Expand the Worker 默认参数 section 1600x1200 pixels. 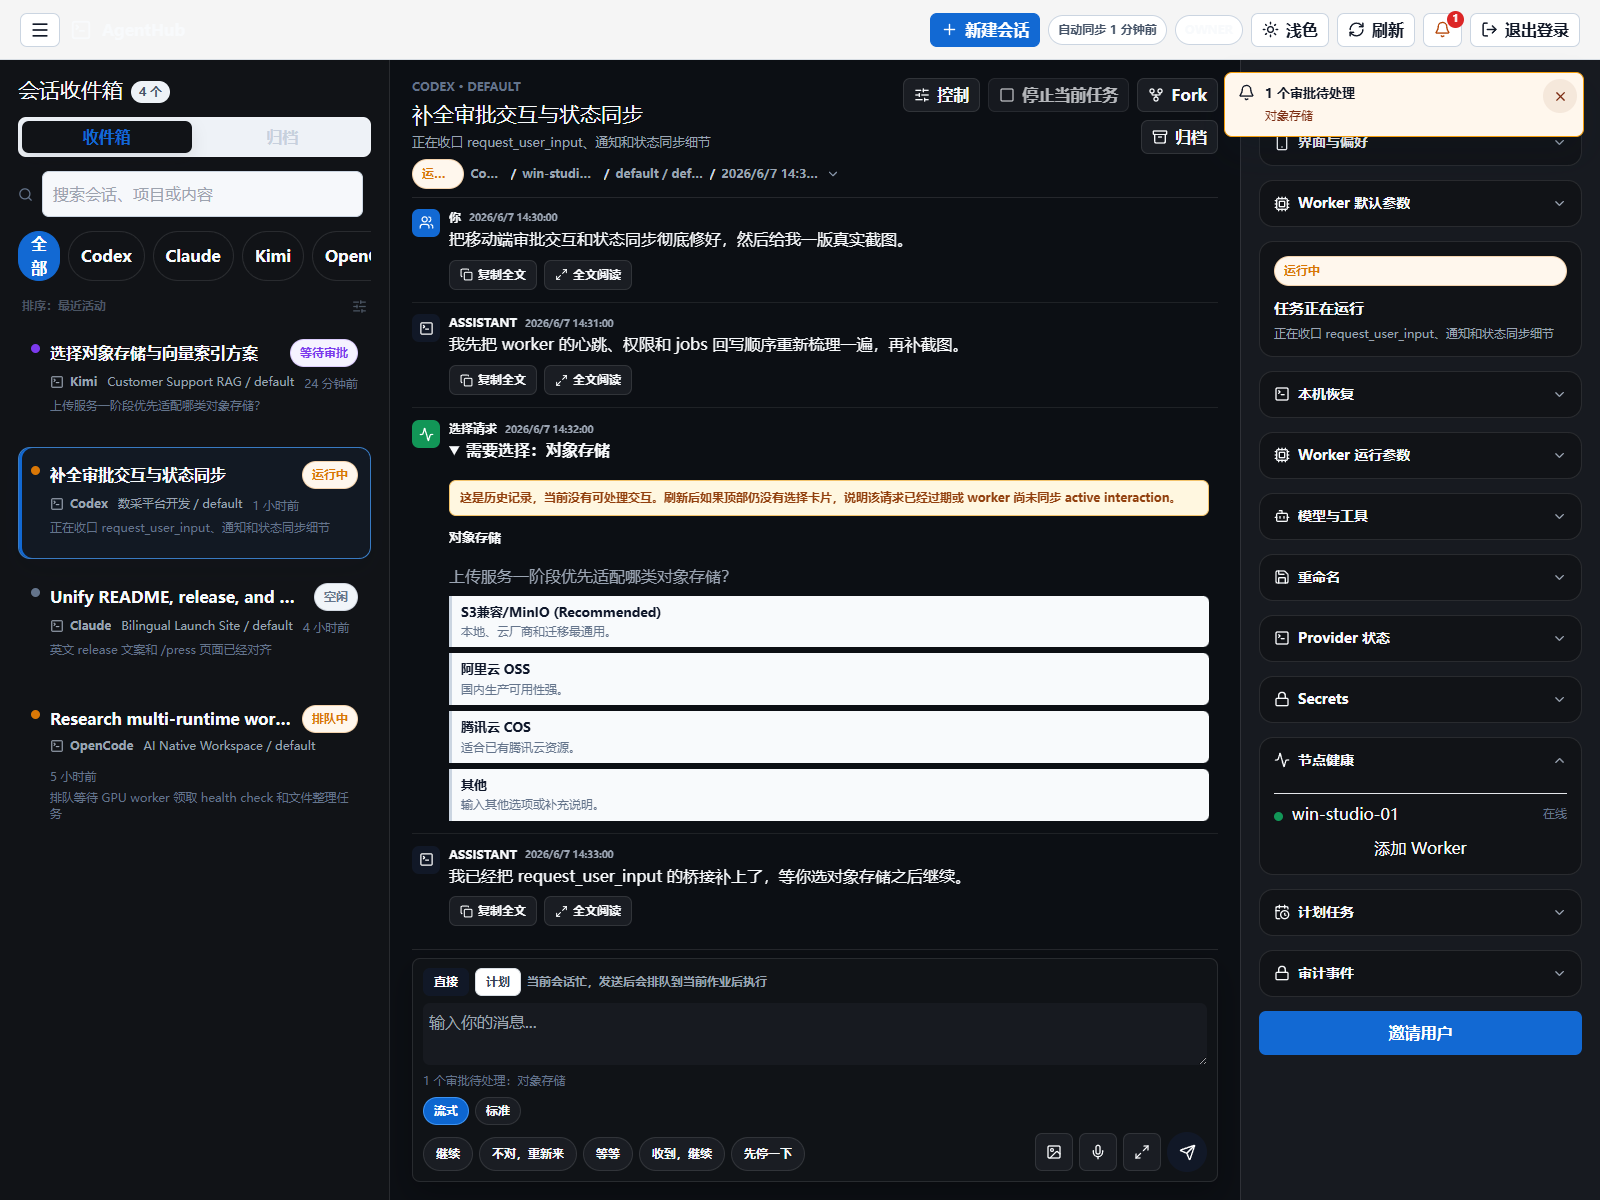pyautogui.click(x=1420, y=203)
